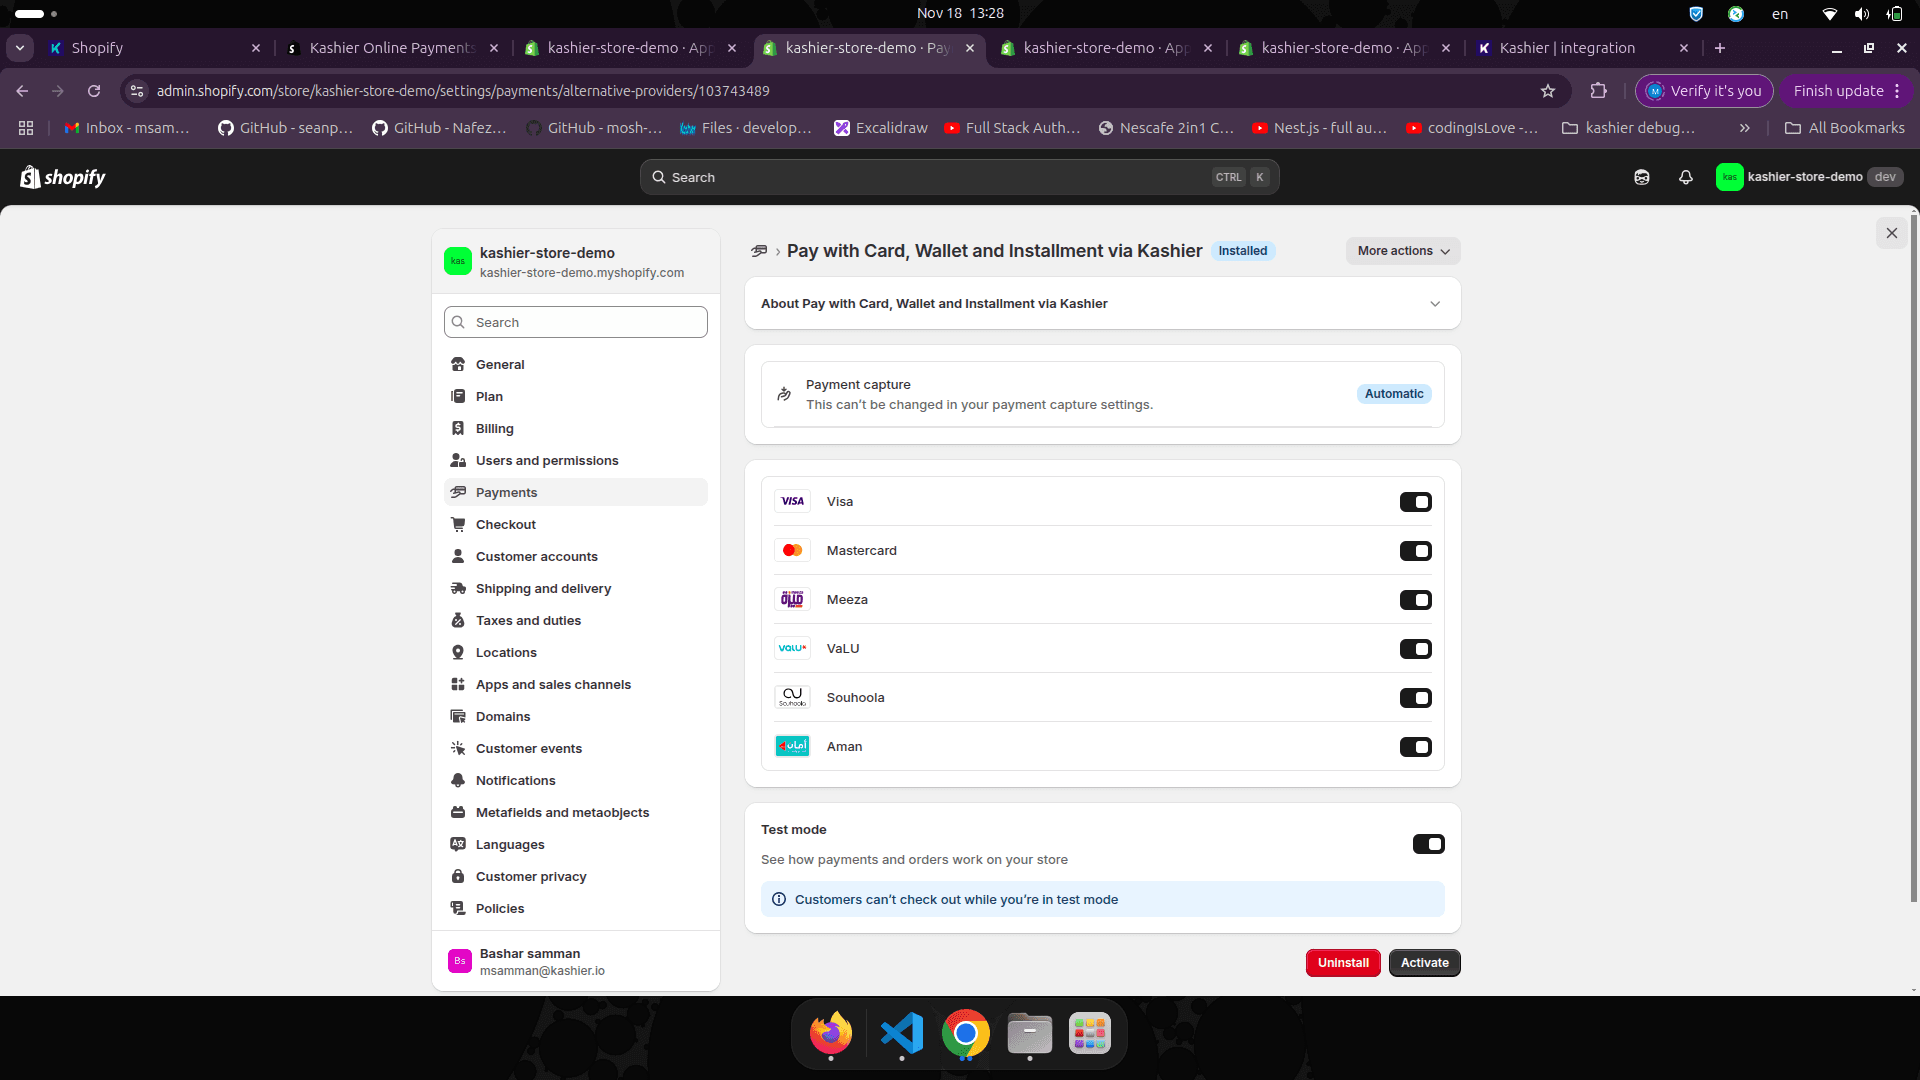Click the Aman logo
This screenshot has width=1920, height=1080.
click(793, 746)
